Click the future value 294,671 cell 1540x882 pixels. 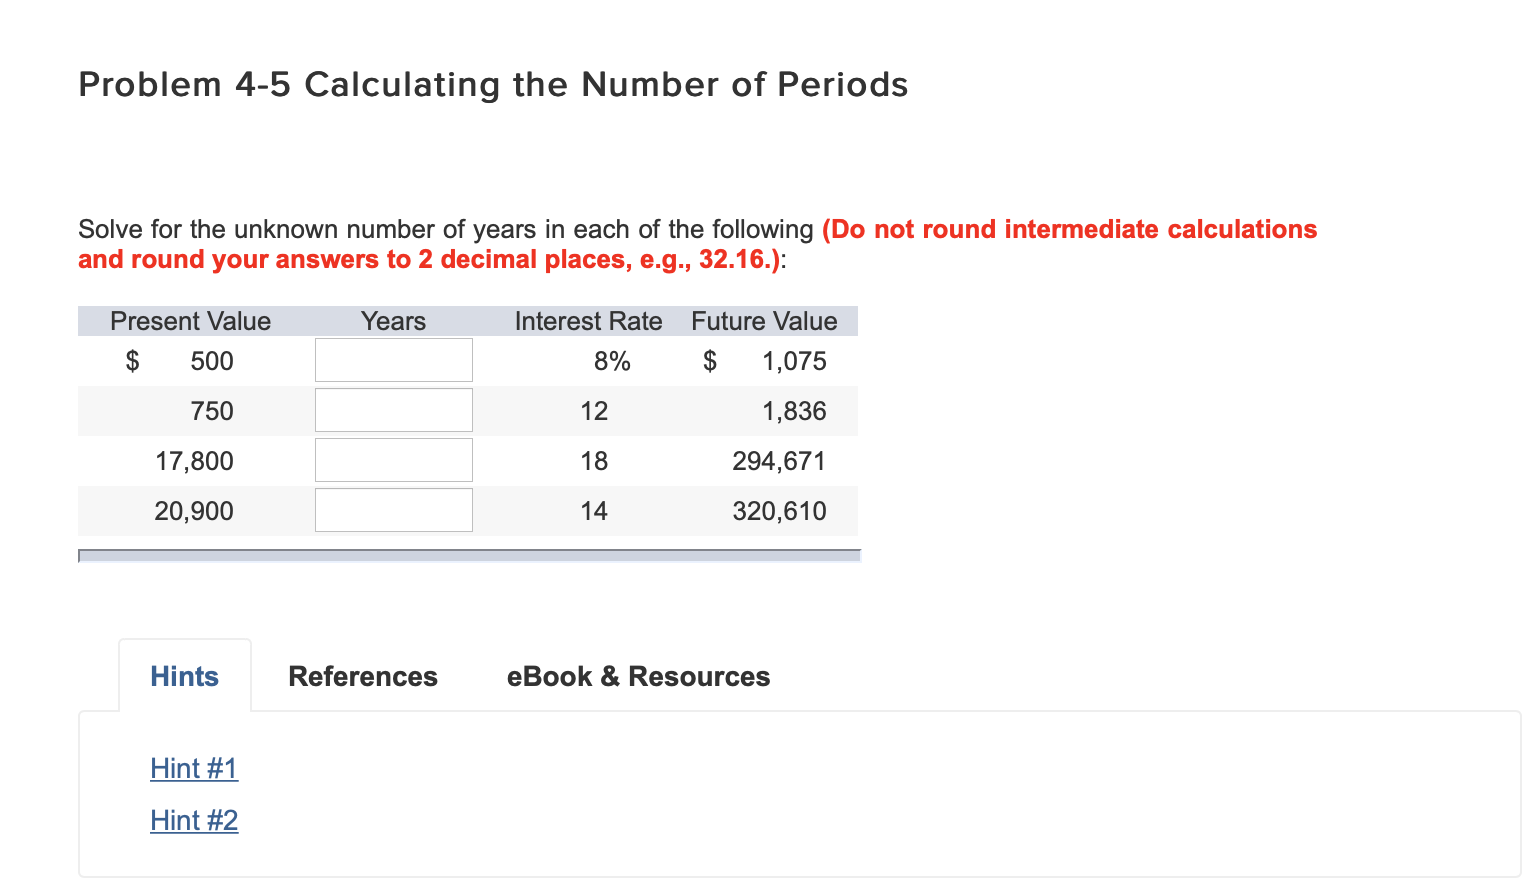tap(779, 460)
